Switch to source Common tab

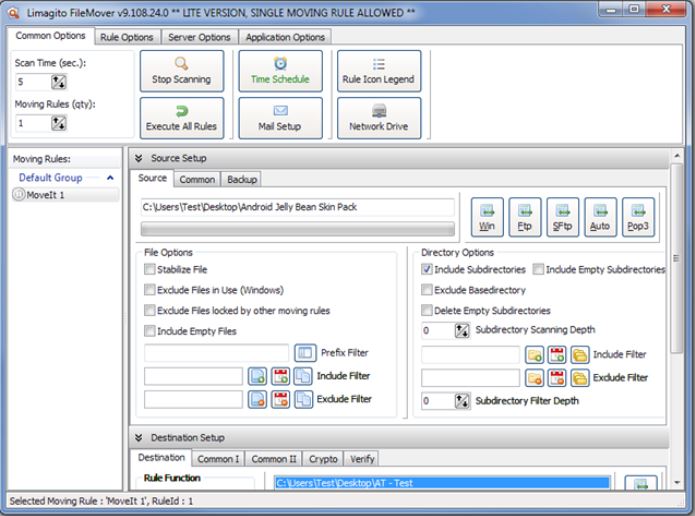click(x=197, y=180)
